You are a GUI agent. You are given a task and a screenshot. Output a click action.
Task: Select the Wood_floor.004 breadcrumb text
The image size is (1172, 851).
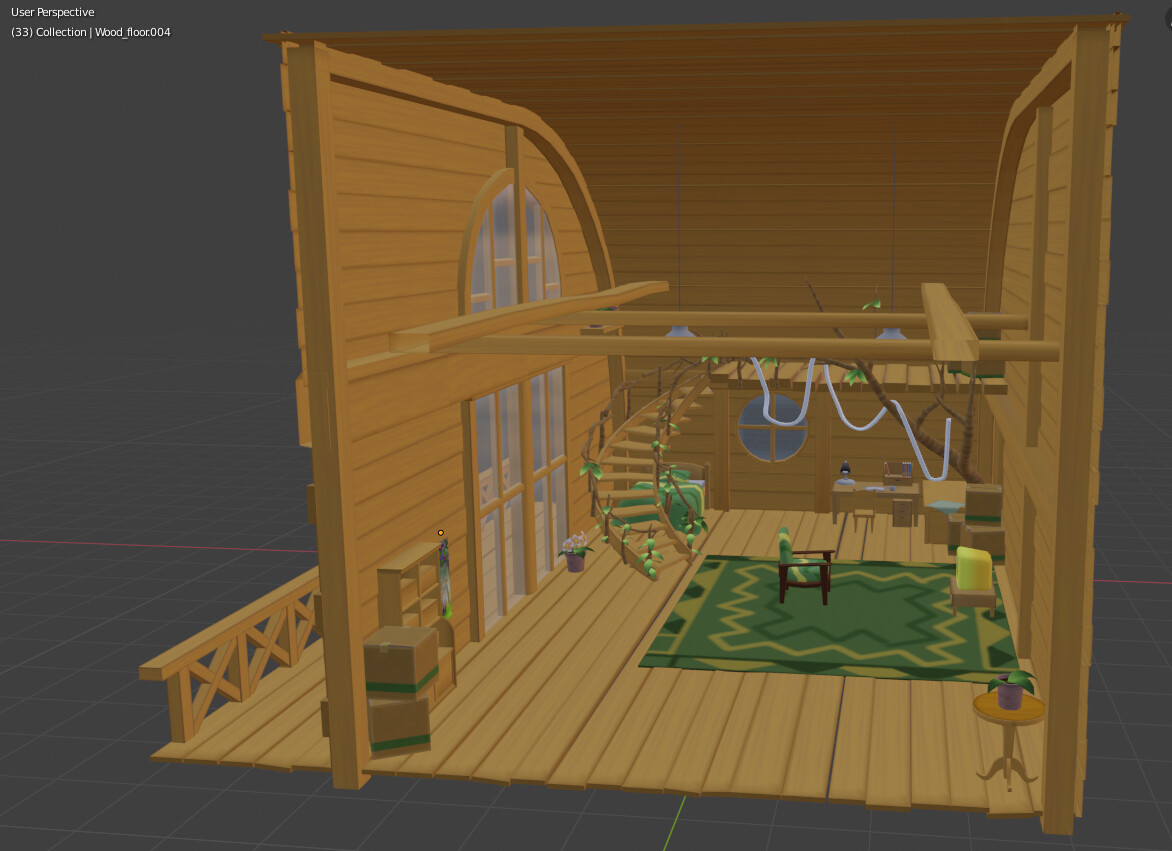pyautogui.click(x=131, y=31)
